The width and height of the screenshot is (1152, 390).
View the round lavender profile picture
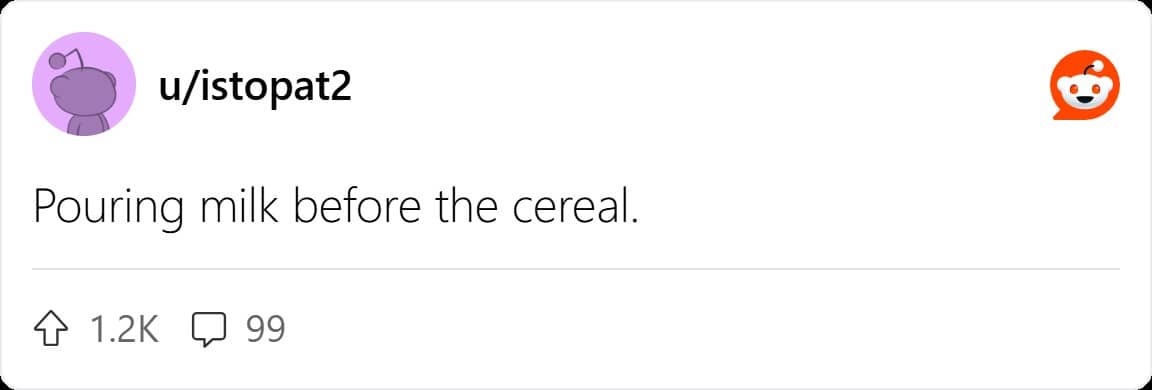pos(84,84)
